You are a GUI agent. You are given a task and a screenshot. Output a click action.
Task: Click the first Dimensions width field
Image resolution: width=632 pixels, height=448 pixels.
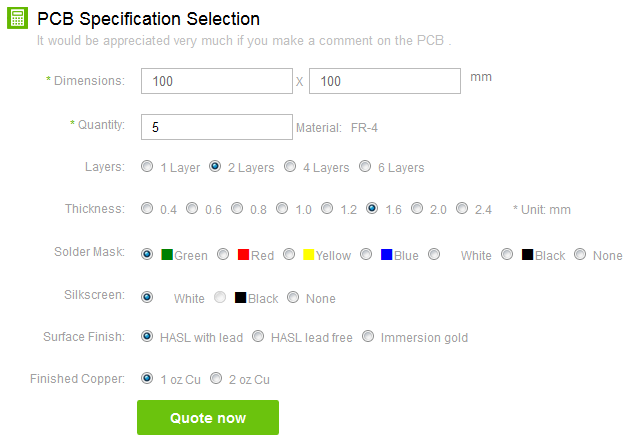216,81
